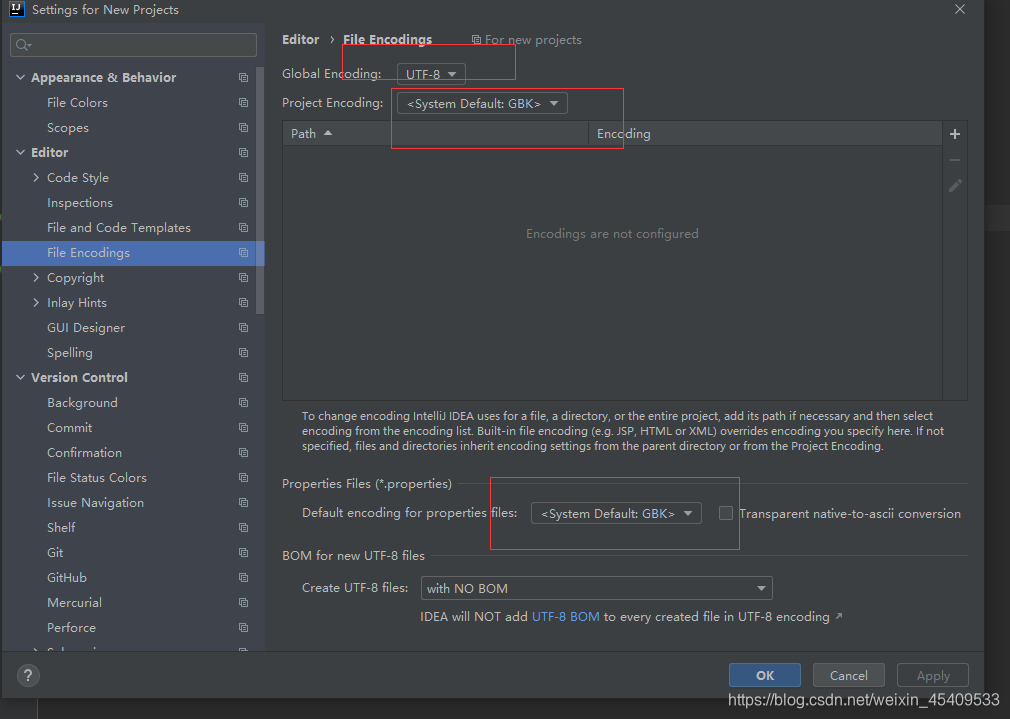Screen dimensions: 1010x719
Task: Click the search magnifier icon
Action: click(23, 44)
